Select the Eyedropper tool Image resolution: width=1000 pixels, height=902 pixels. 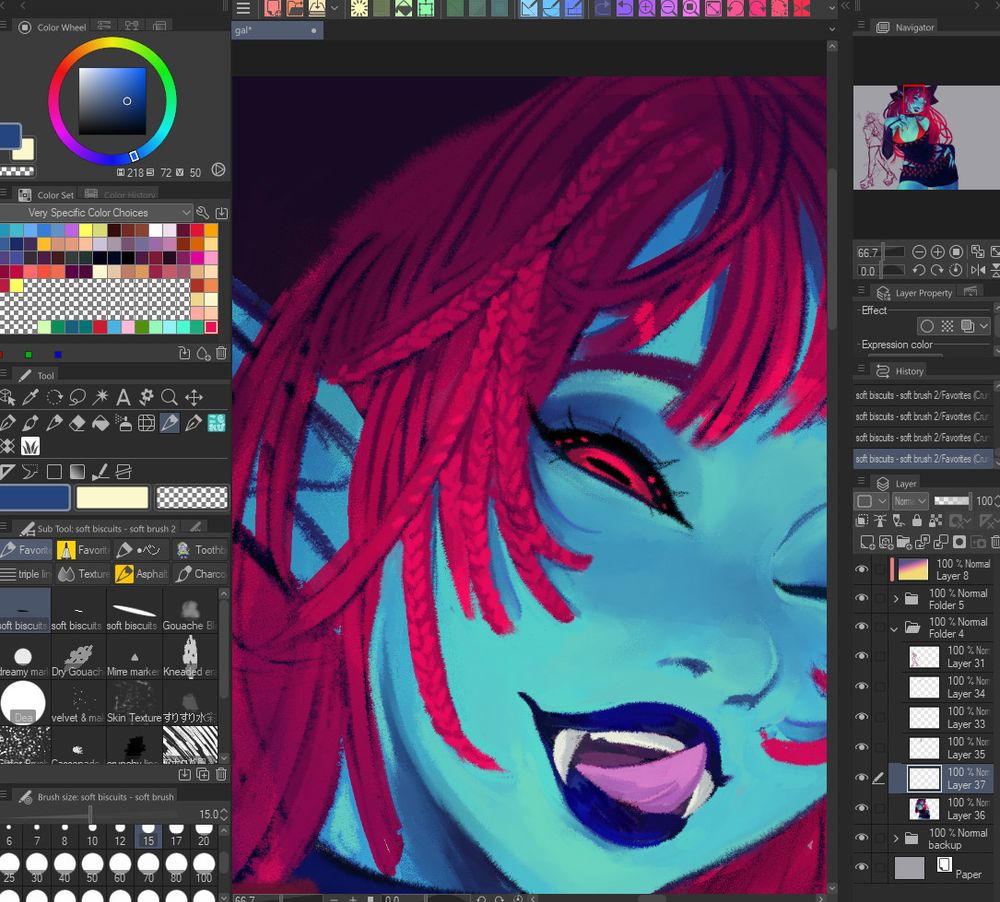click(30, 397)
